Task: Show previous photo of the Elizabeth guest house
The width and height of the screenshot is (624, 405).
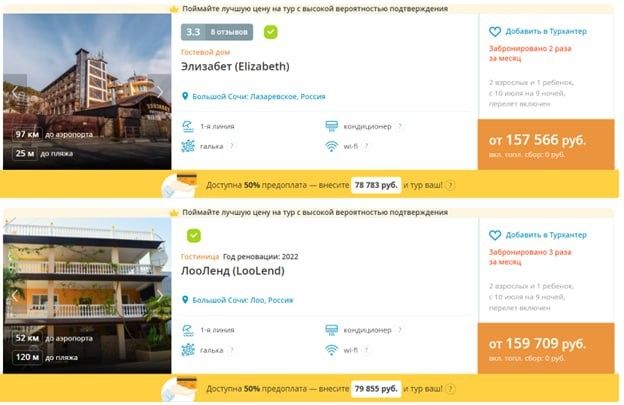Action: [x=15, y=92]
